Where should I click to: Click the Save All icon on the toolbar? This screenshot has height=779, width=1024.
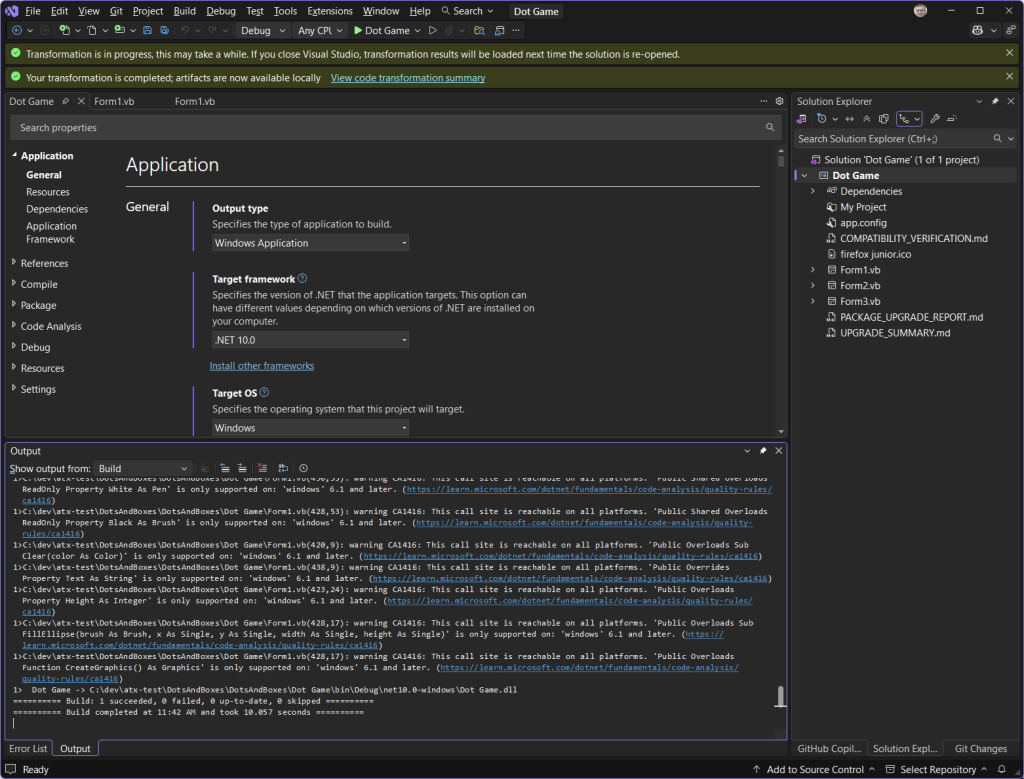(x=164, y=31)
